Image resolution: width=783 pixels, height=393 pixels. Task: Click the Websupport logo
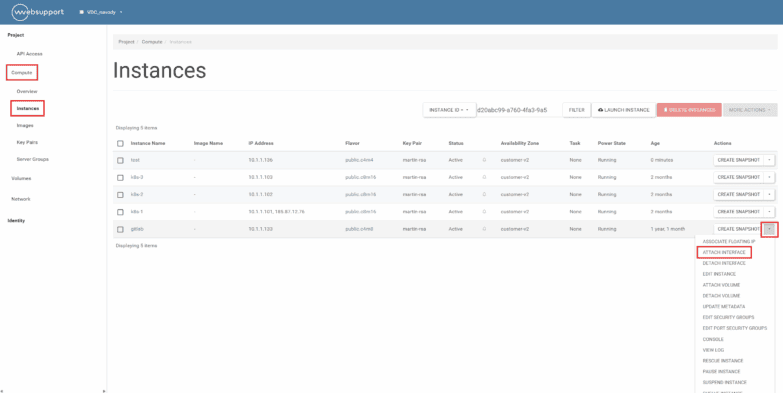click(x=38, y=12)
